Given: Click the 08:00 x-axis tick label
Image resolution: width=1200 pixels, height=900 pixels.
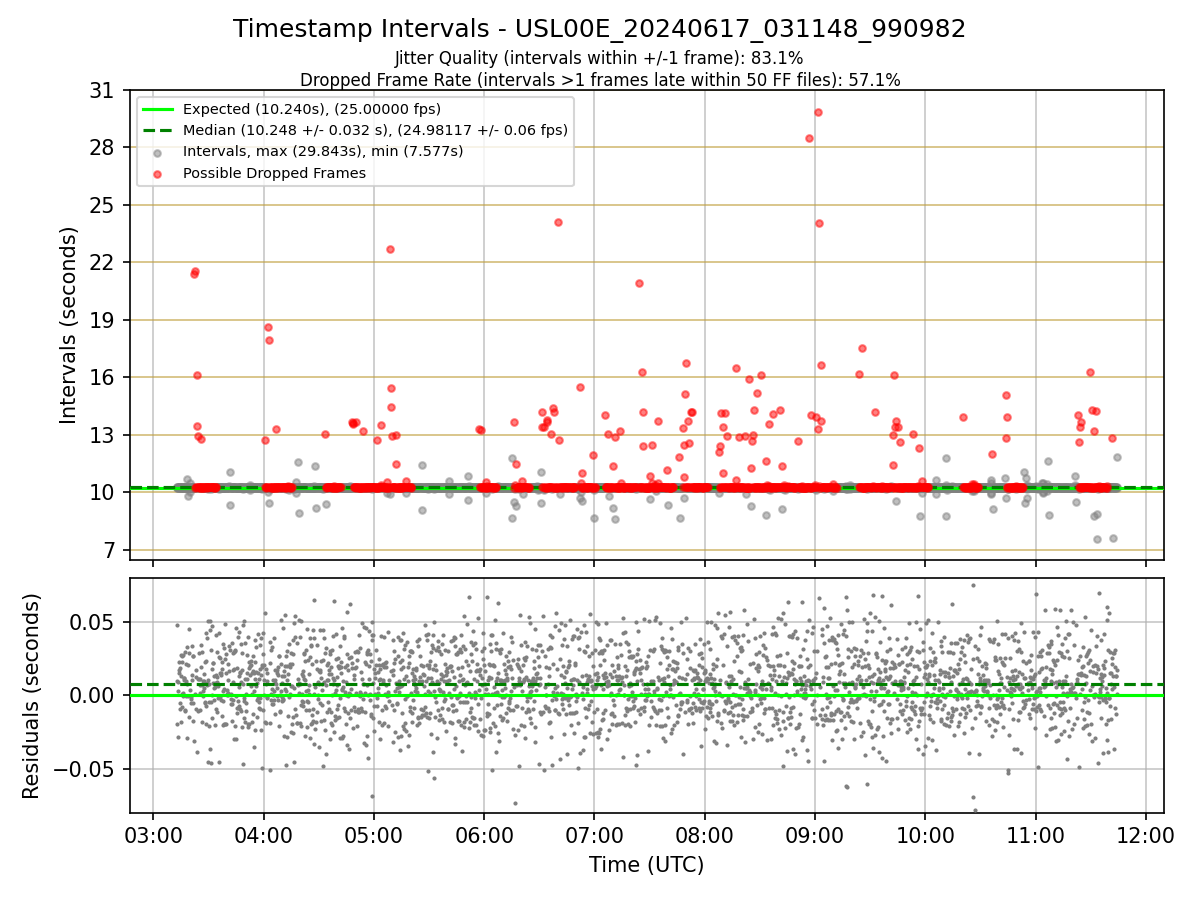Looking at the screenshot, I should [704, 834].
